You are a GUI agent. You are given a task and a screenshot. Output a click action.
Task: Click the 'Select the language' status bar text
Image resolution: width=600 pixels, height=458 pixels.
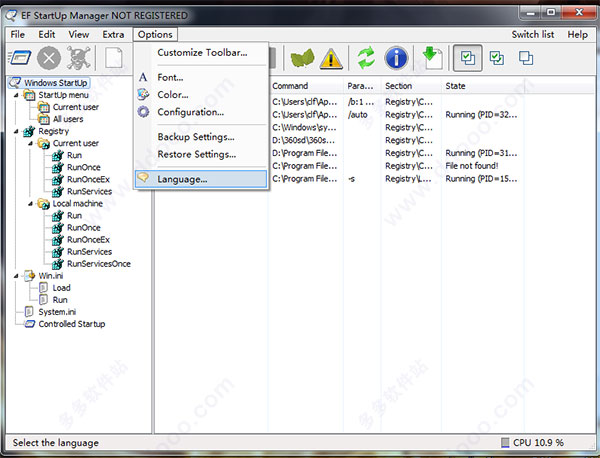55,443
